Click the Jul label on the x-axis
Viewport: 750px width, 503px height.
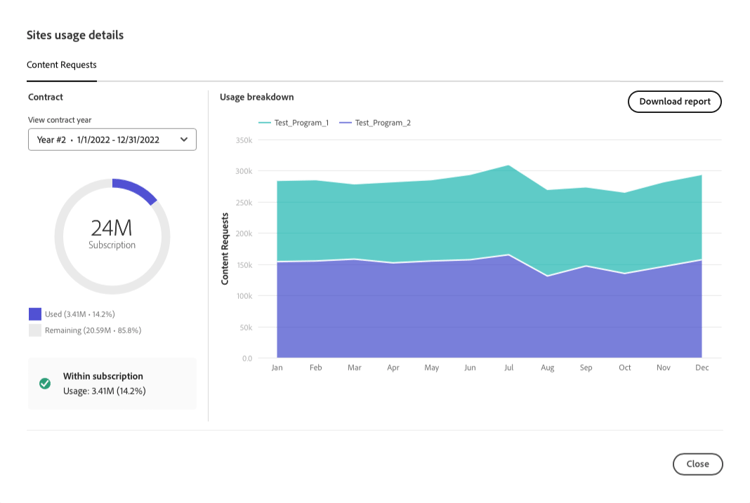tap(508, 368)
